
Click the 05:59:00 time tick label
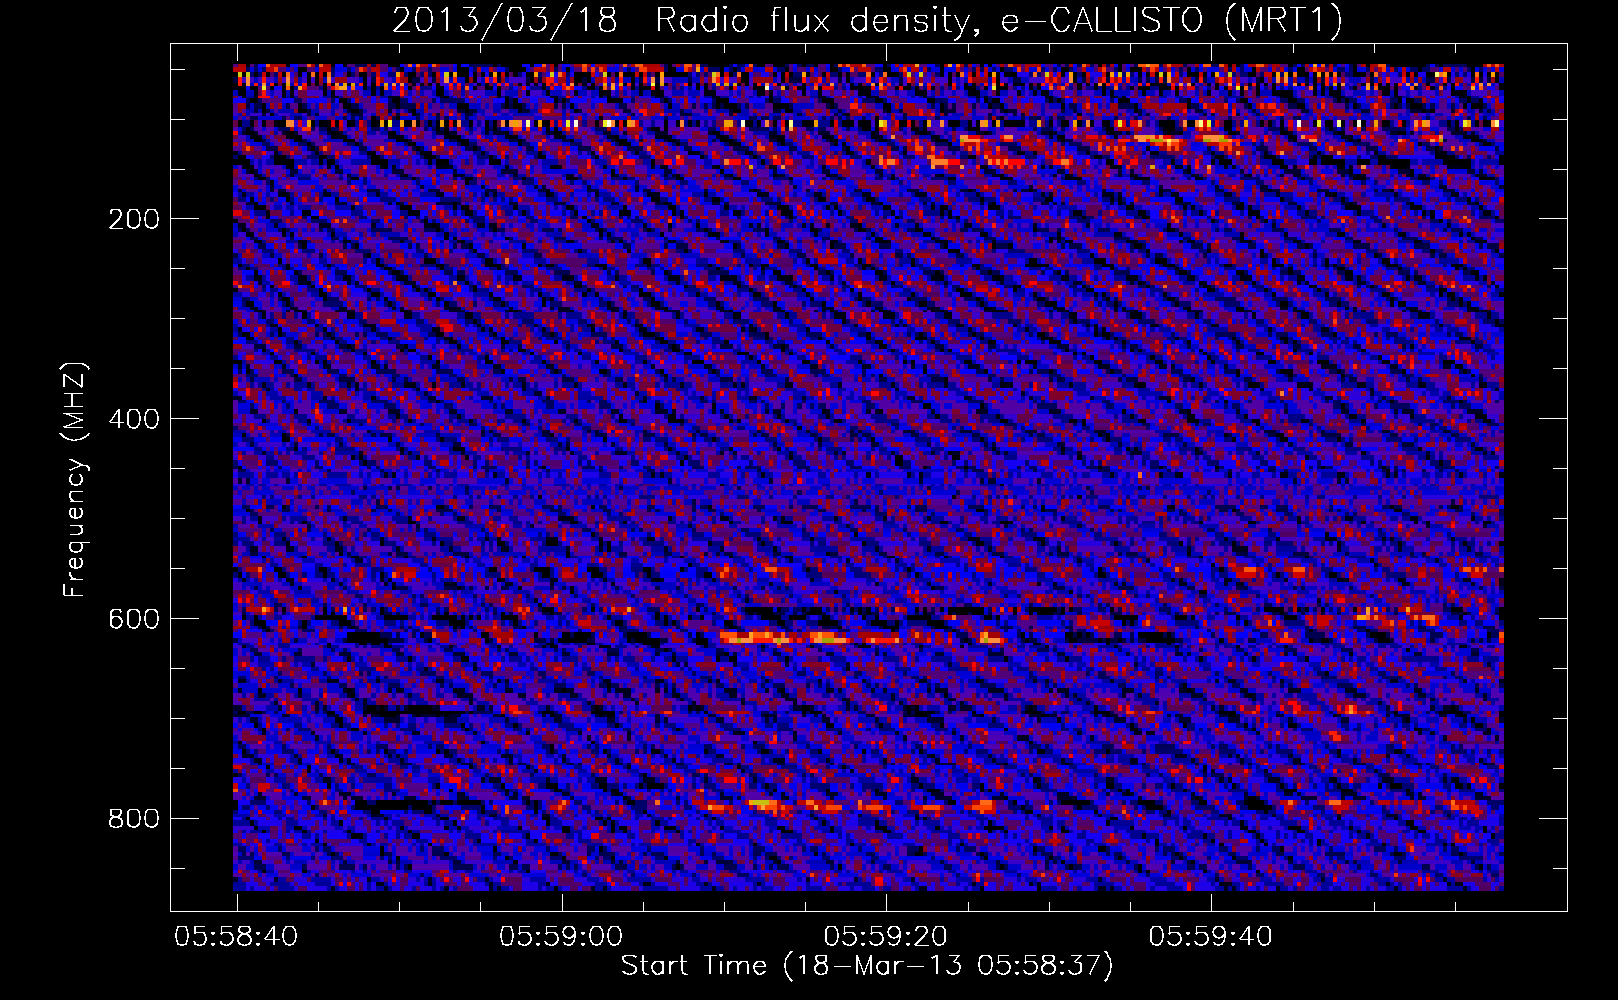561,937
